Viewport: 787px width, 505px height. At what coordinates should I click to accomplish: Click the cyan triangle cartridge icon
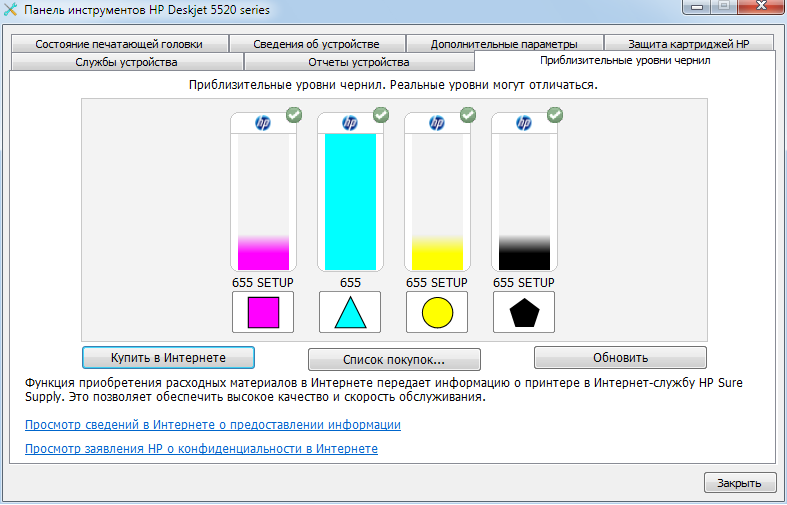349,312
